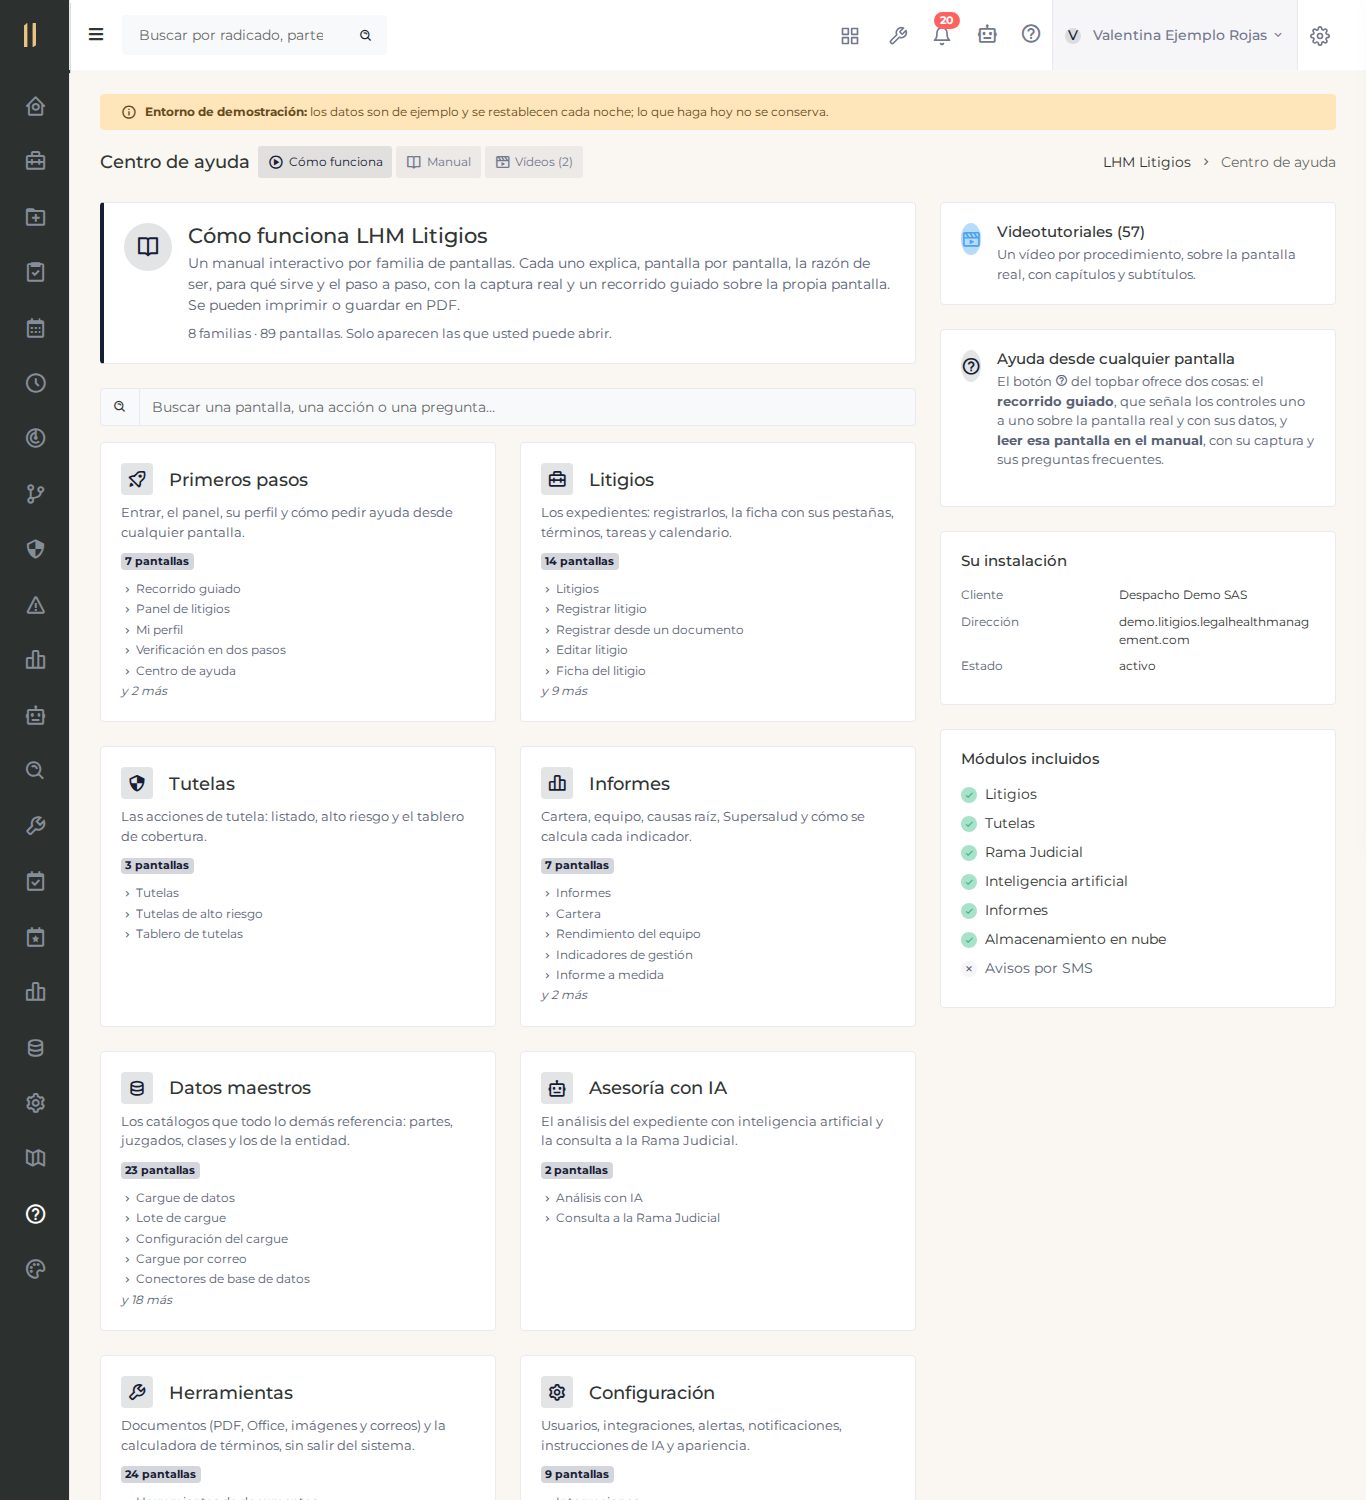Open the clock icon in sidebar
This screenshot has width=1366, height=1500.
point(35,383)
